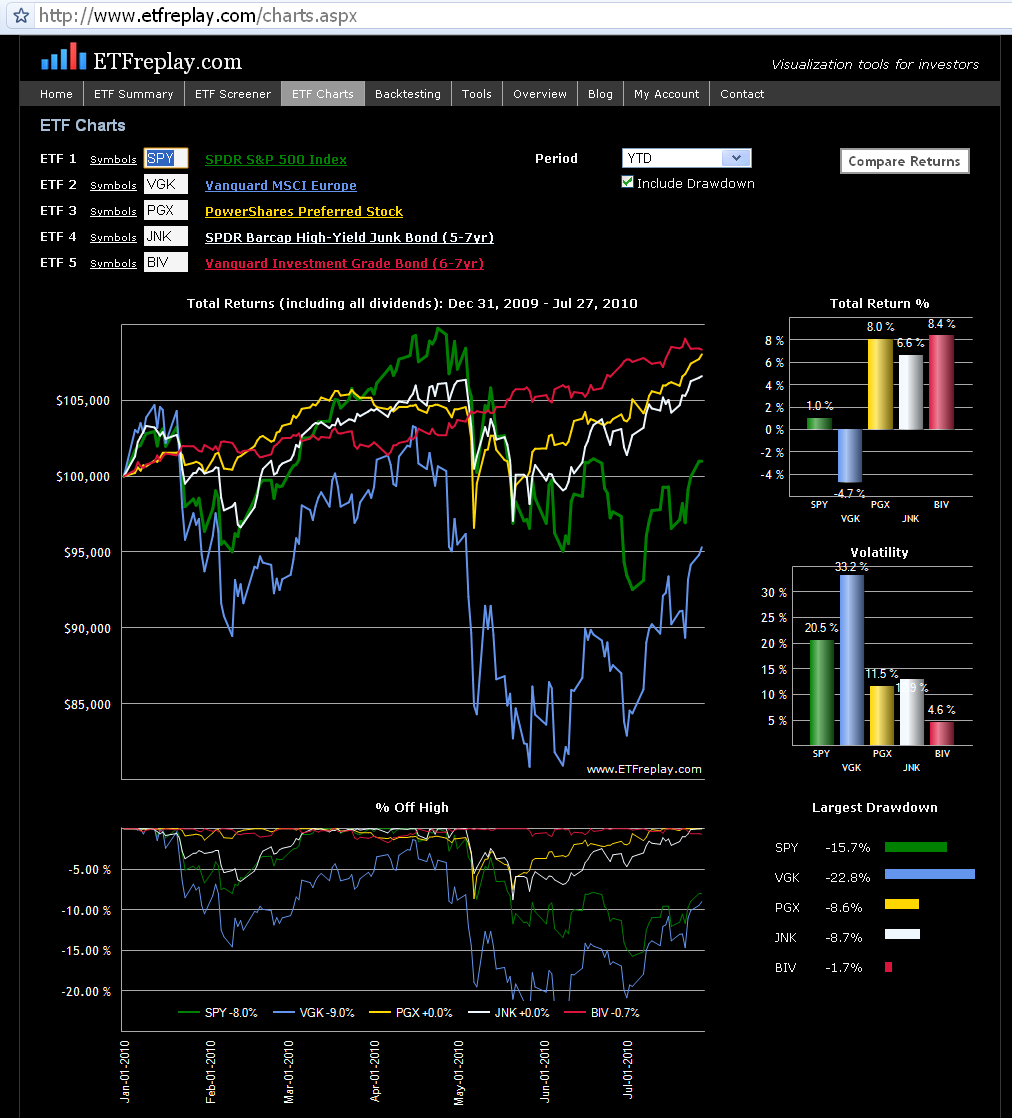Click the bookmark star icon in address bar
Screen dimensions: 1012x1118
(x=21, y=15)
